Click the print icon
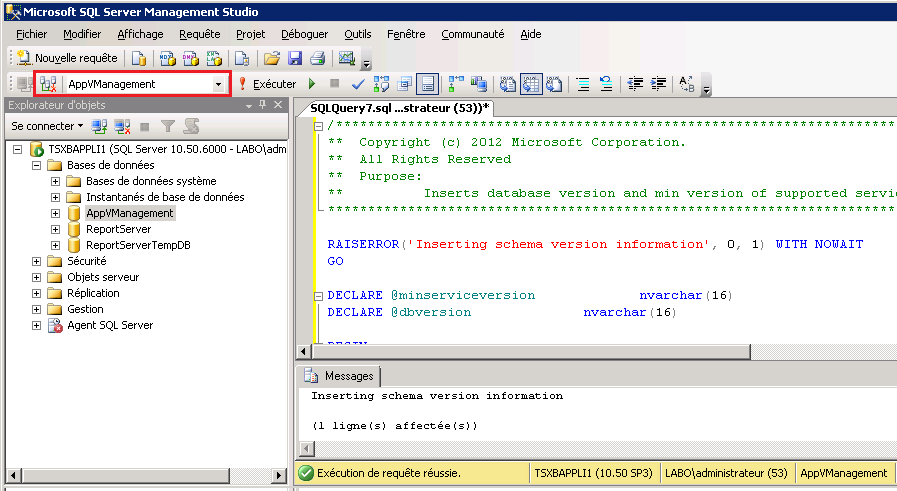The height and width of the screenshot is (491, 897). (x=317, y=58)
